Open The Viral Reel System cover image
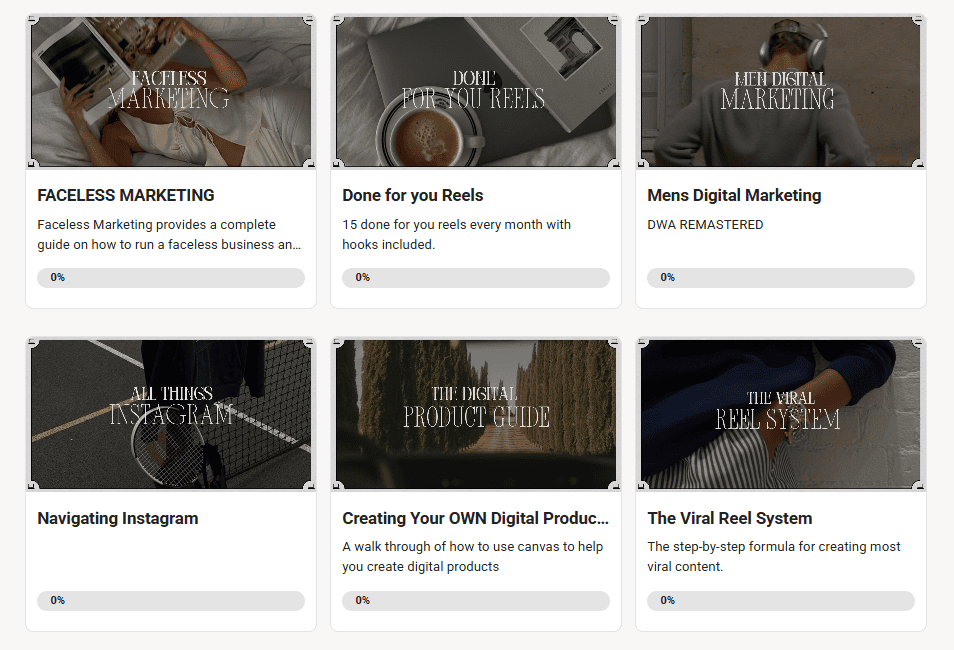This screenshot has height=650, width=954. pyautogui.click(x=780, y=414)
